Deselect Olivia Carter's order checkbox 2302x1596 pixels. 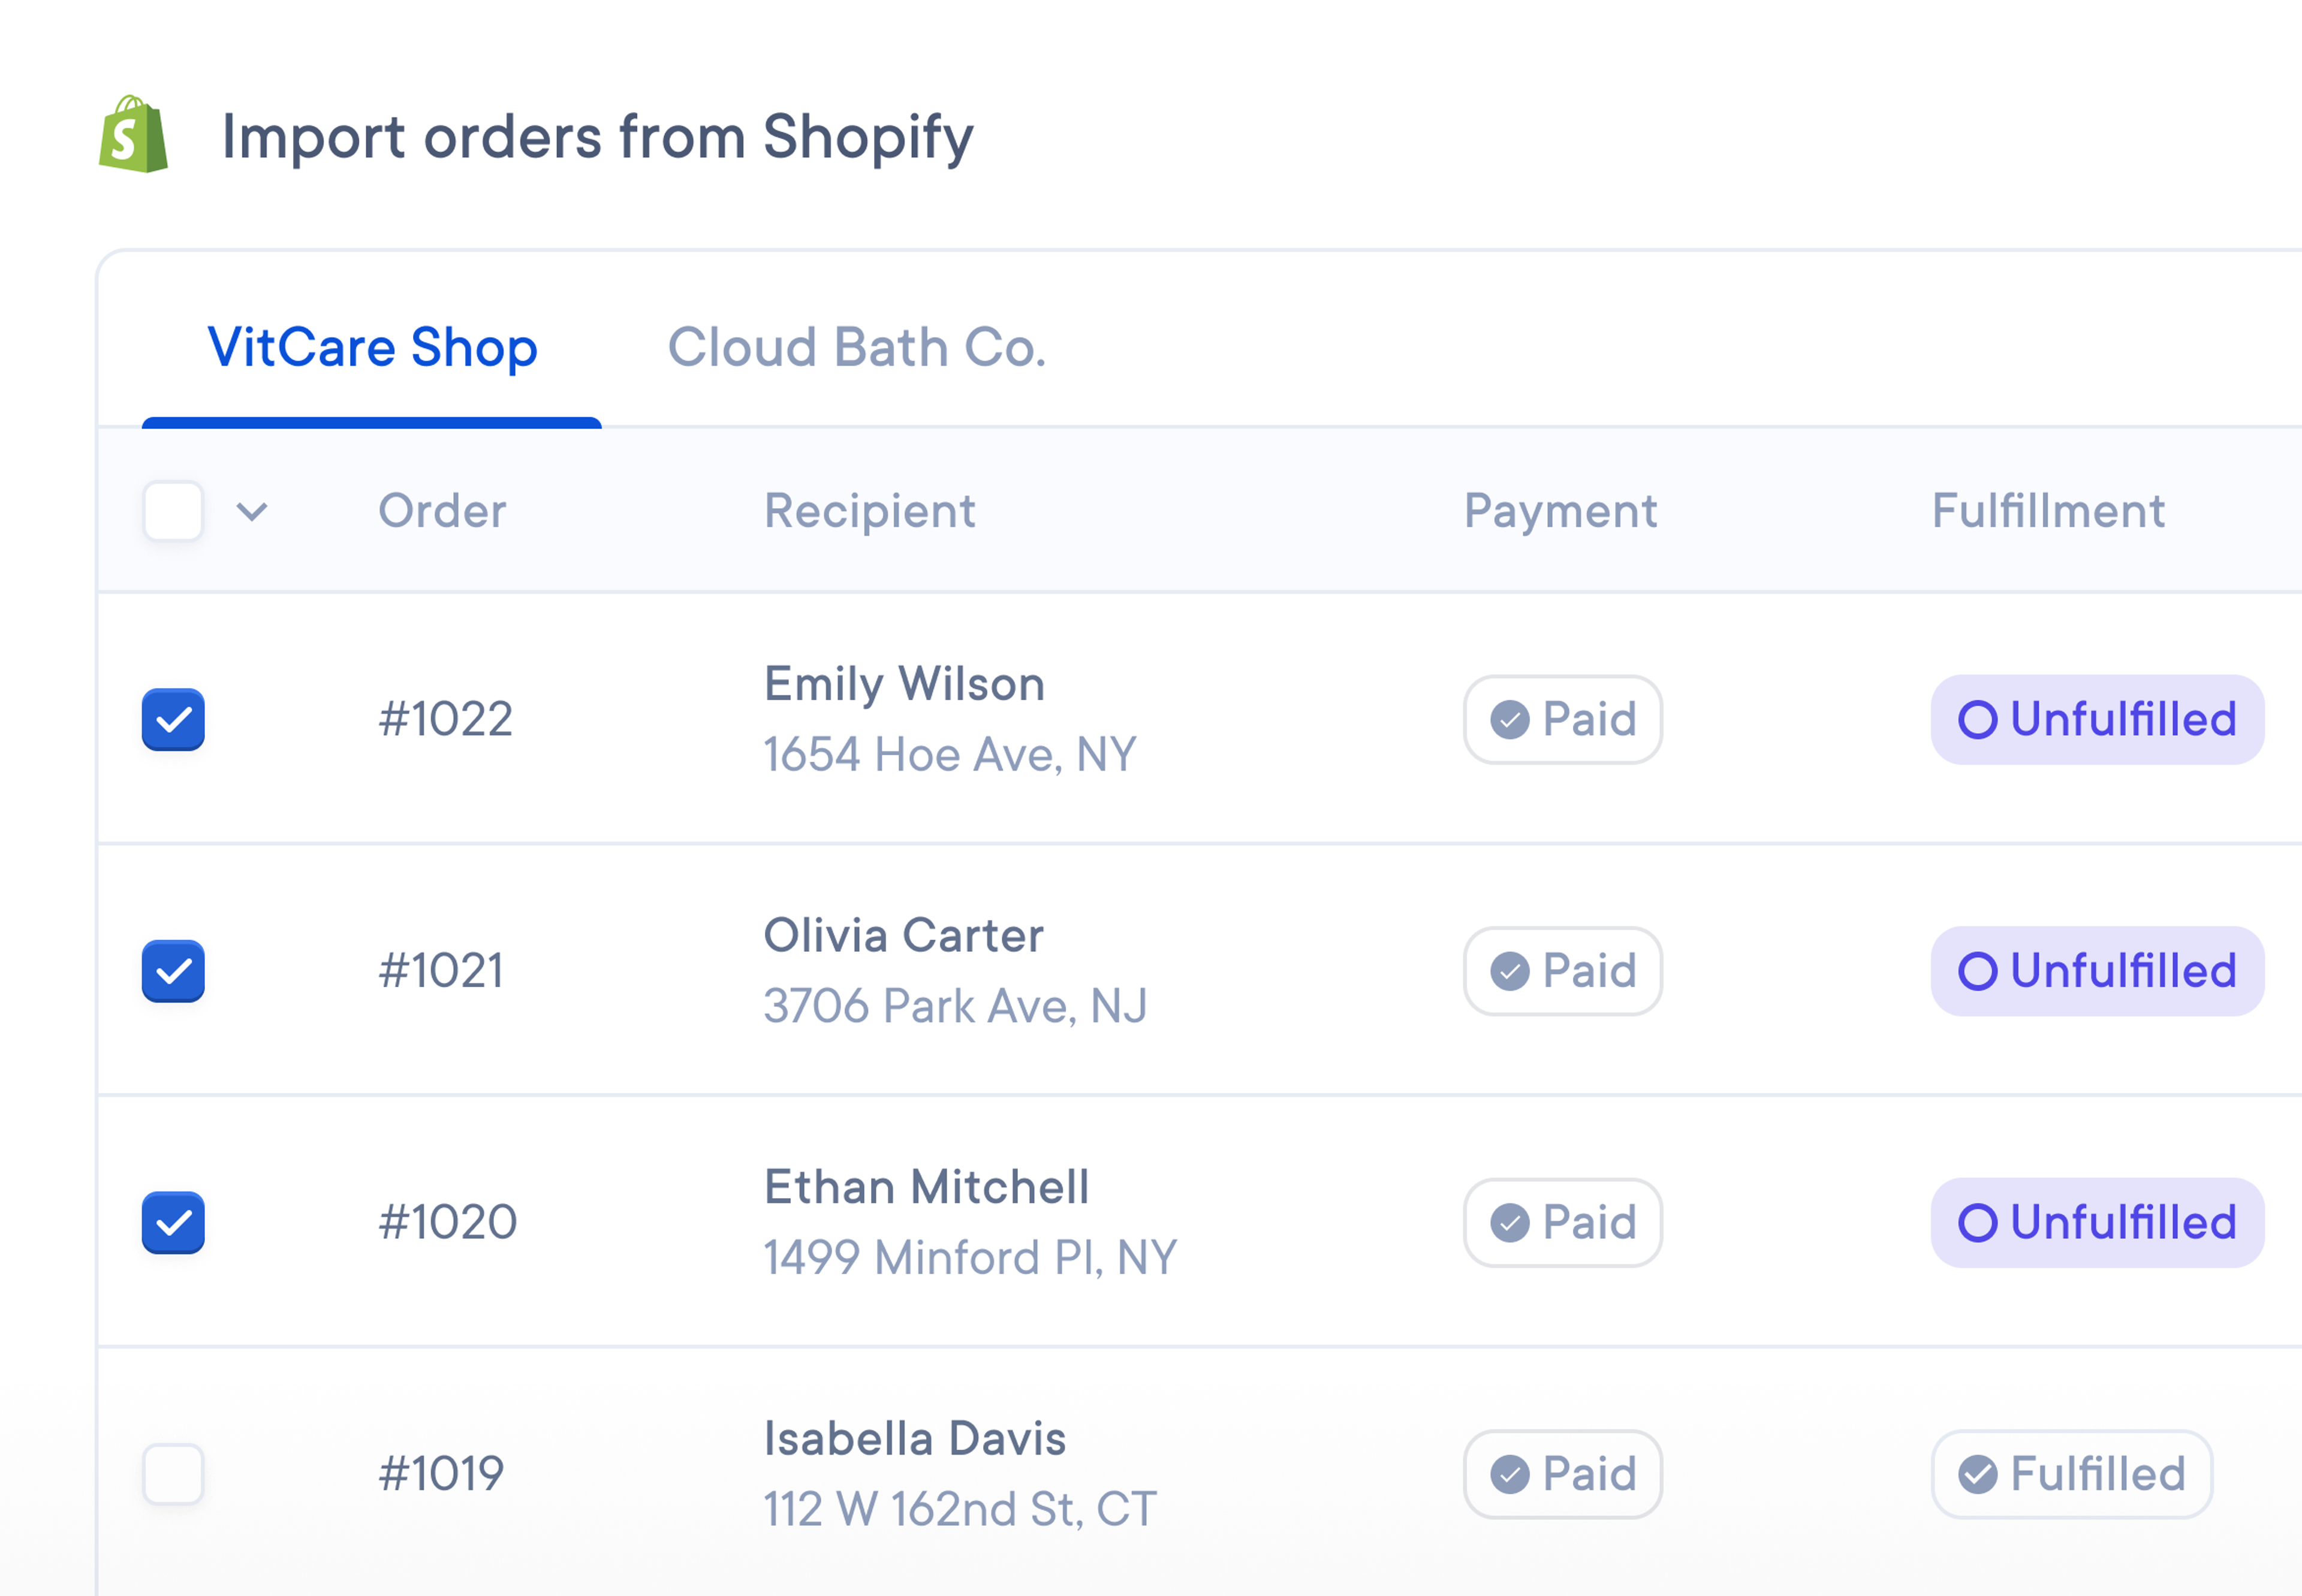(x=173, y=971)
